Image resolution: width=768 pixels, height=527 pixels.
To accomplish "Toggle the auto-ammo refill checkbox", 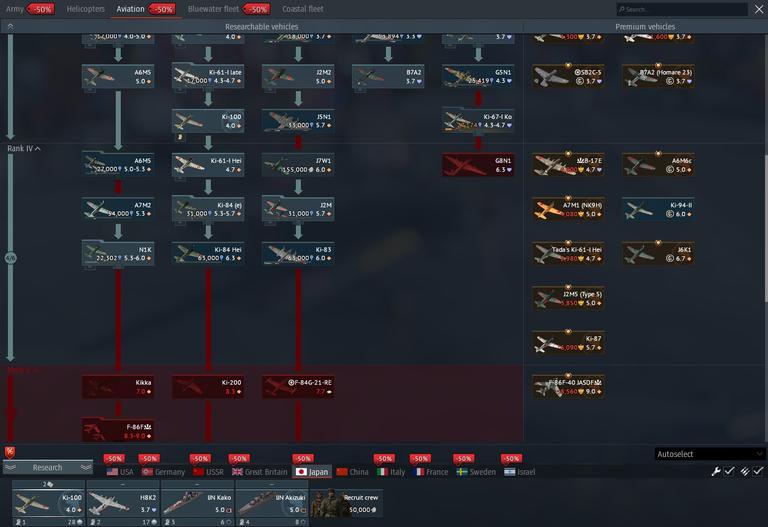I will pyautogui.click(x=758, y=471).
